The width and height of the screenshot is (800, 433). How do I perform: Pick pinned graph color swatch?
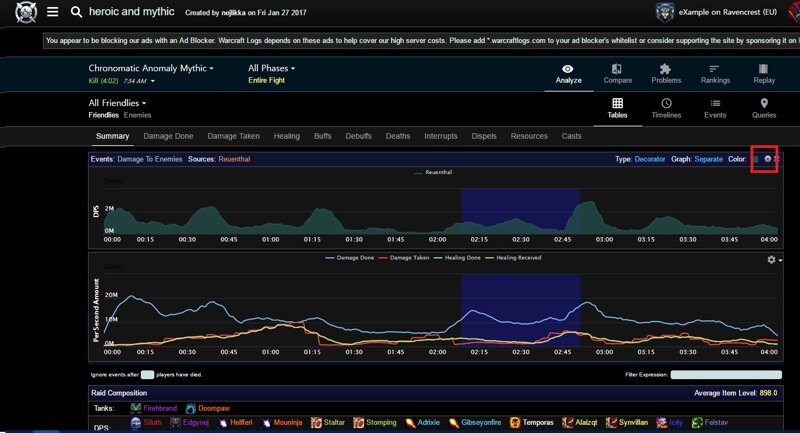tap(756, 159)
